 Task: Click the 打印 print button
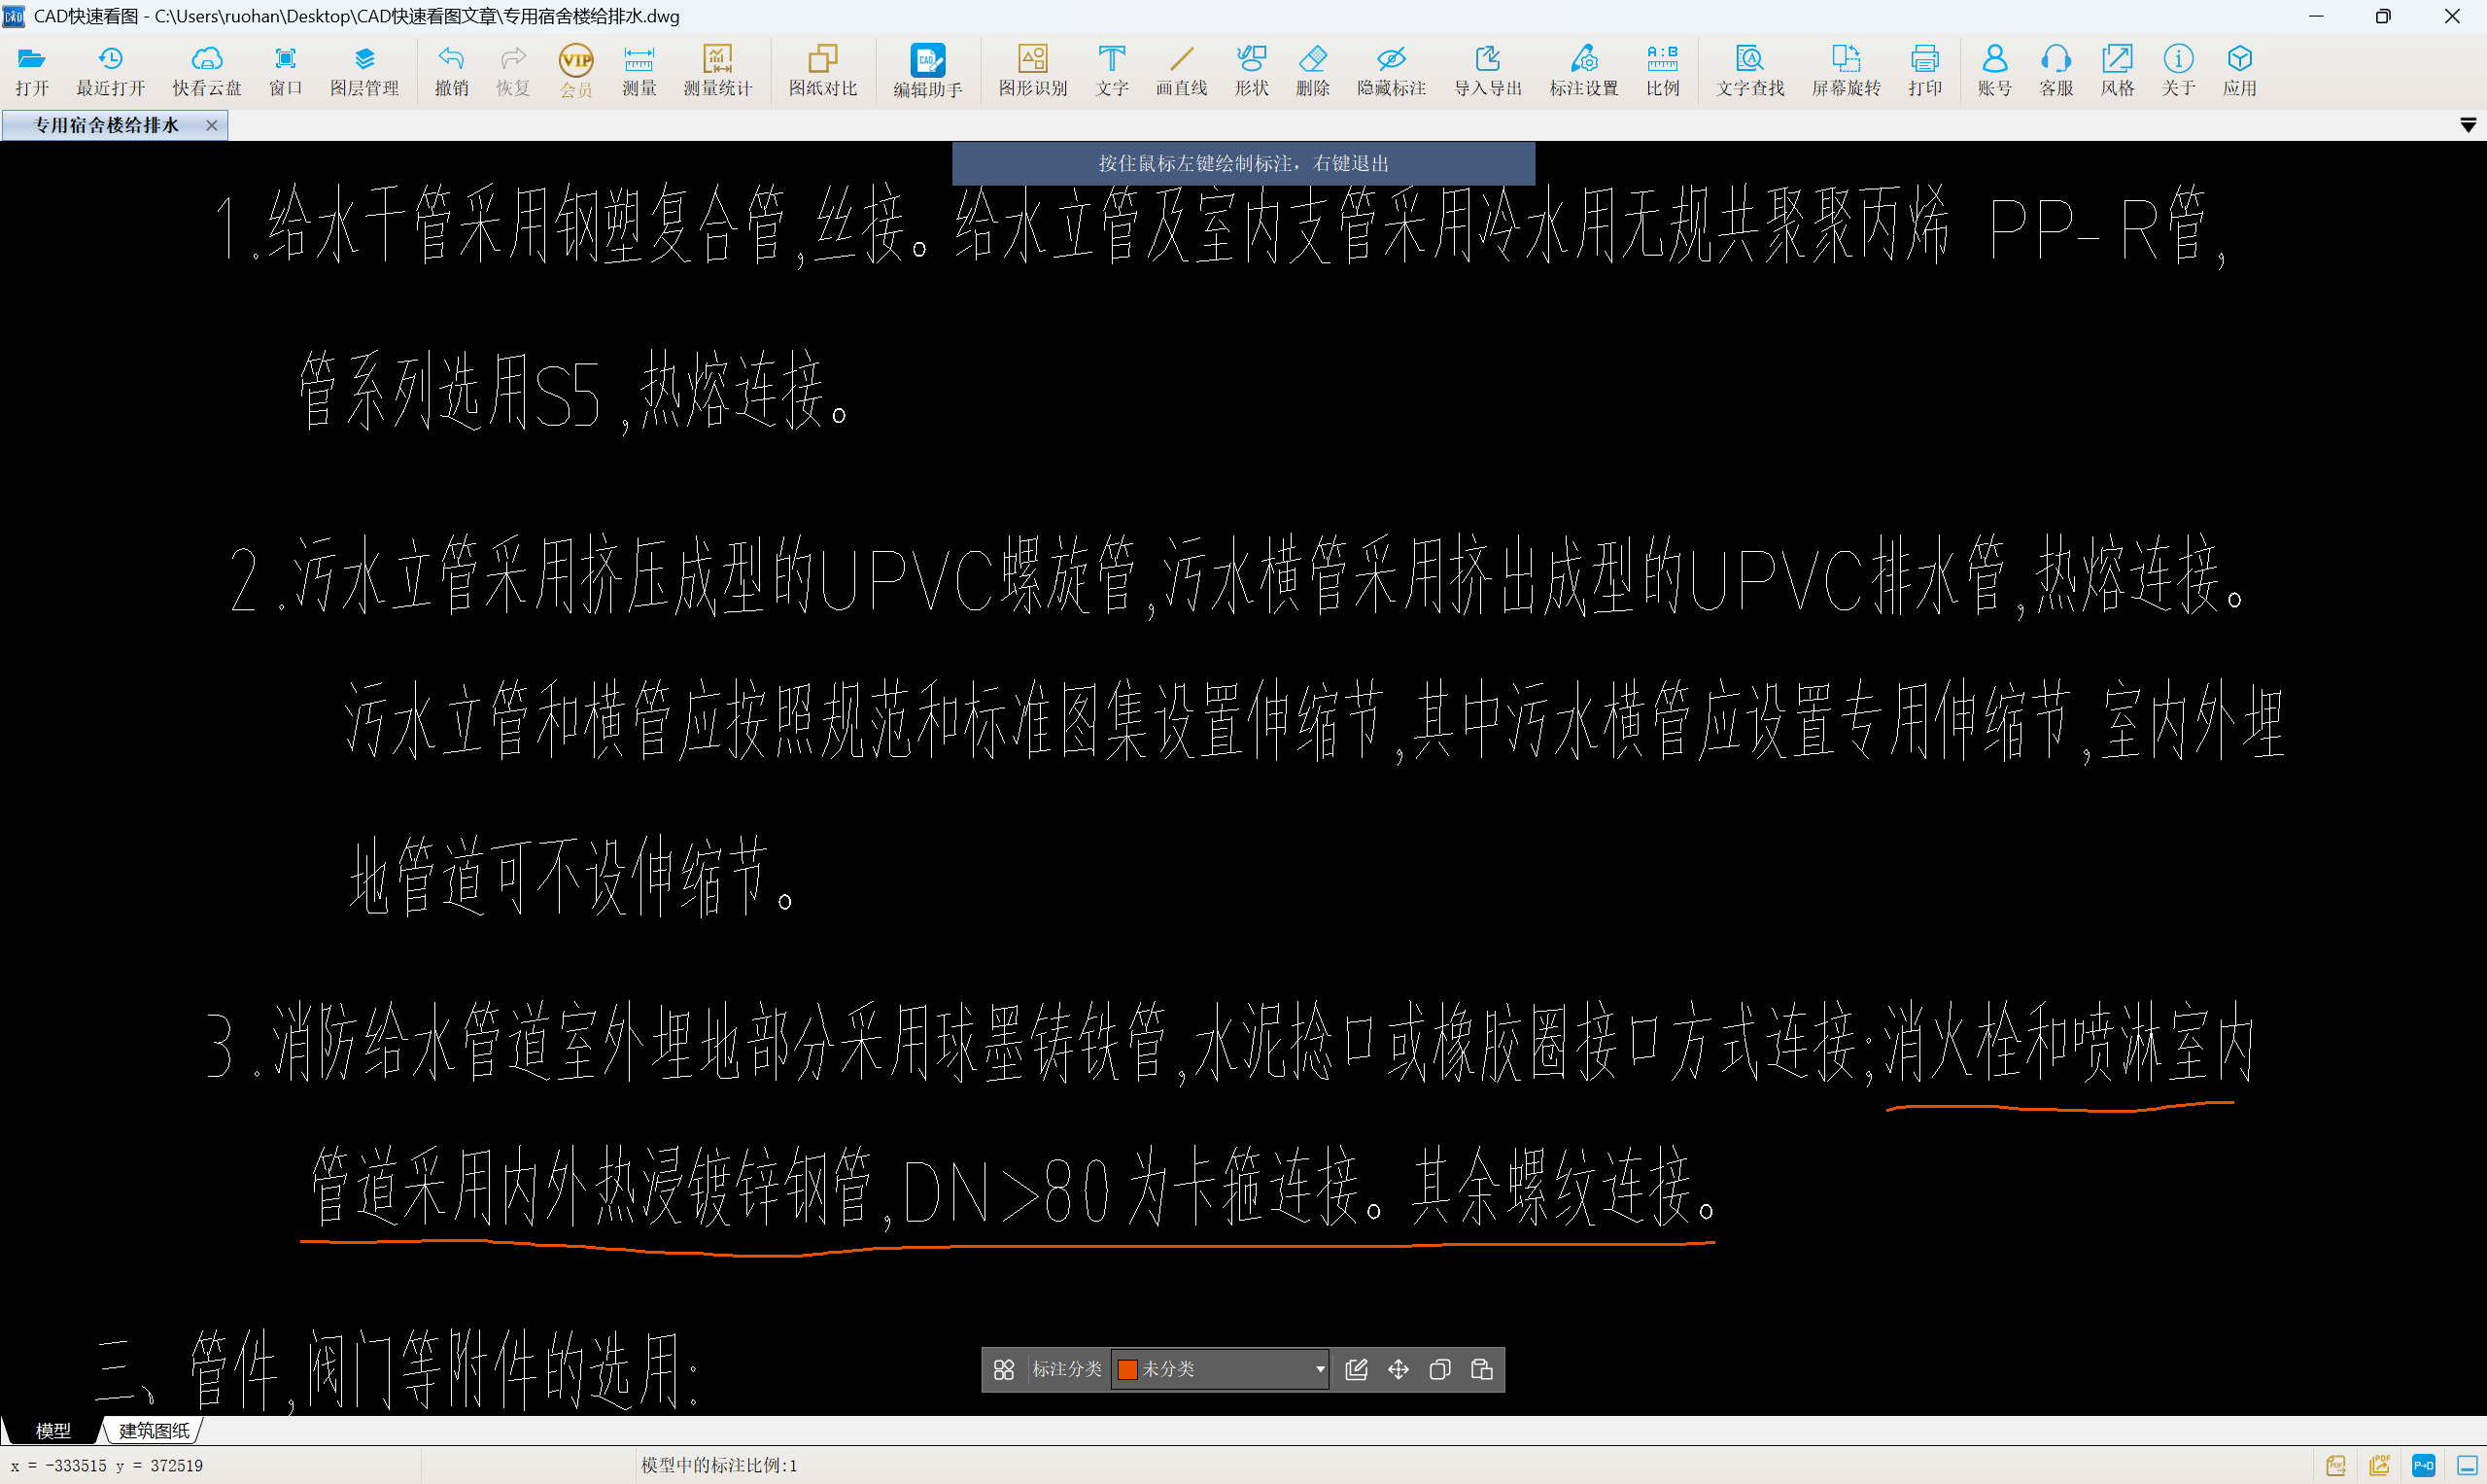point(1923,70)
